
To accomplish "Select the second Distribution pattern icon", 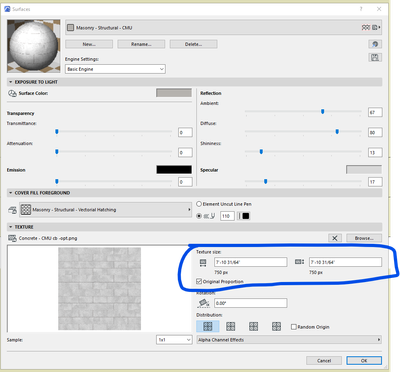I will tap(231, 326).
